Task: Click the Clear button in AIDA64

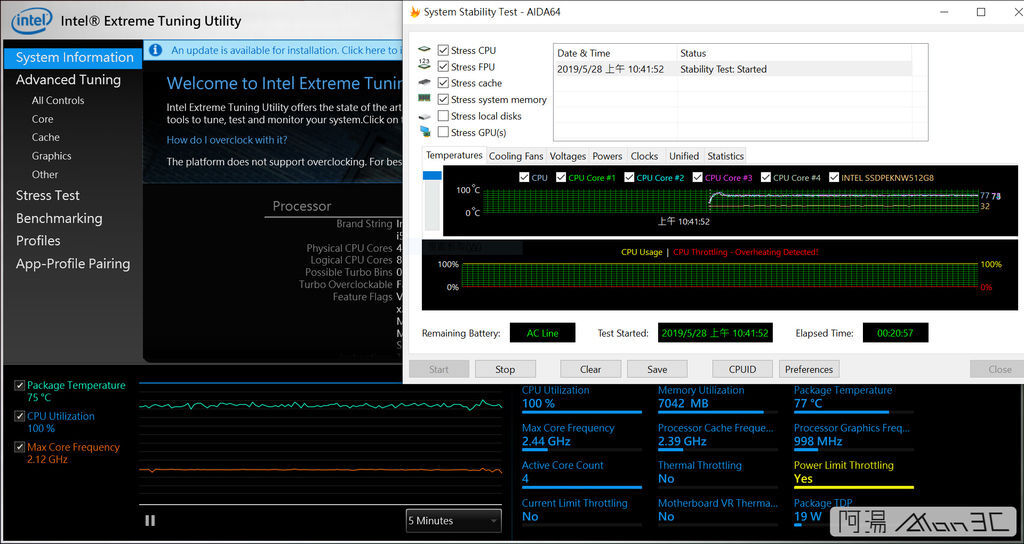Action: point(590,369)
